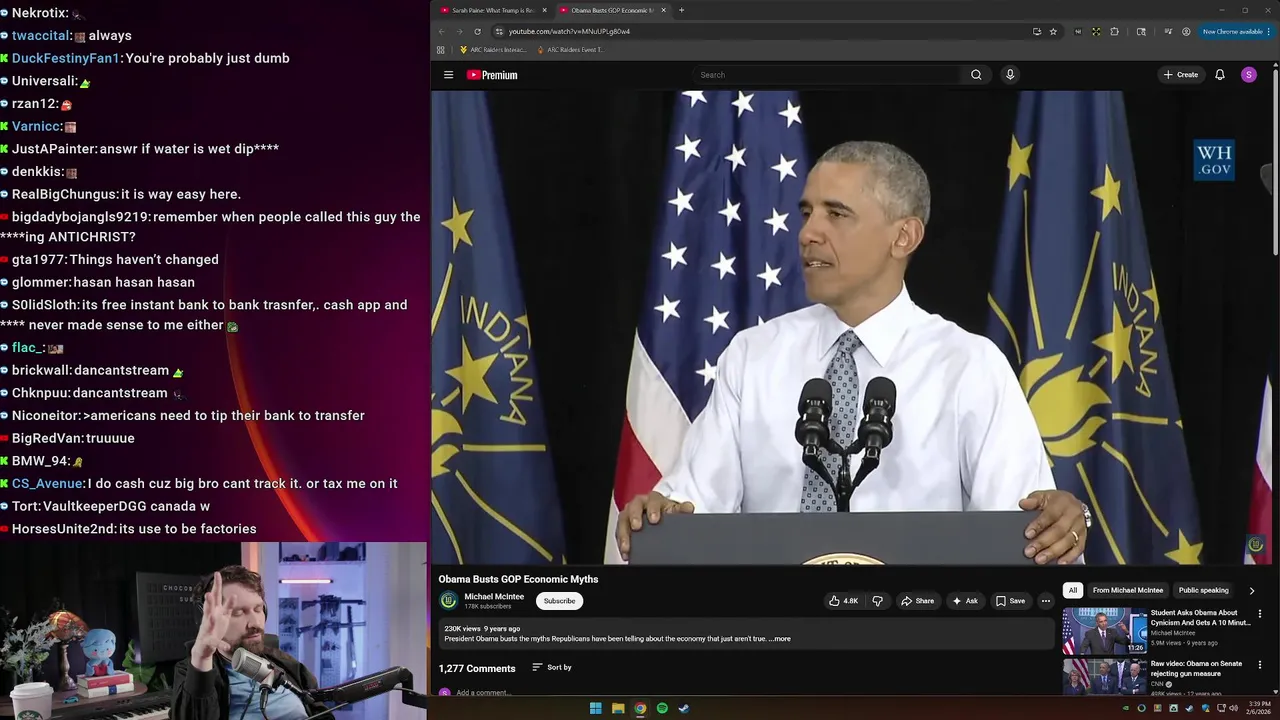Open Chrome profile icon in toolbar
1280x720 pixels.
point(1186,31)
